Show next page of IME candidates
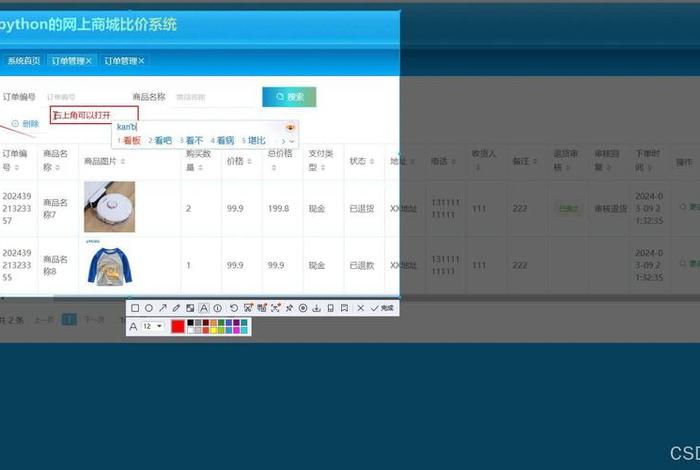700x470 pixels. [x=283, y=141]
